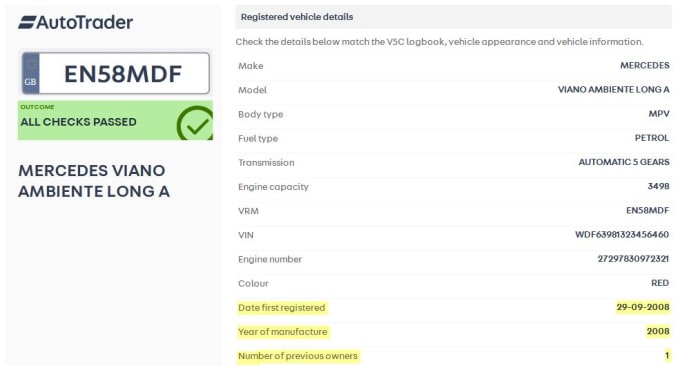The height and width of the screenshot is (366, 680).
Task: Click the Make row value MERCEDES
Action: [x=644, y=65]
